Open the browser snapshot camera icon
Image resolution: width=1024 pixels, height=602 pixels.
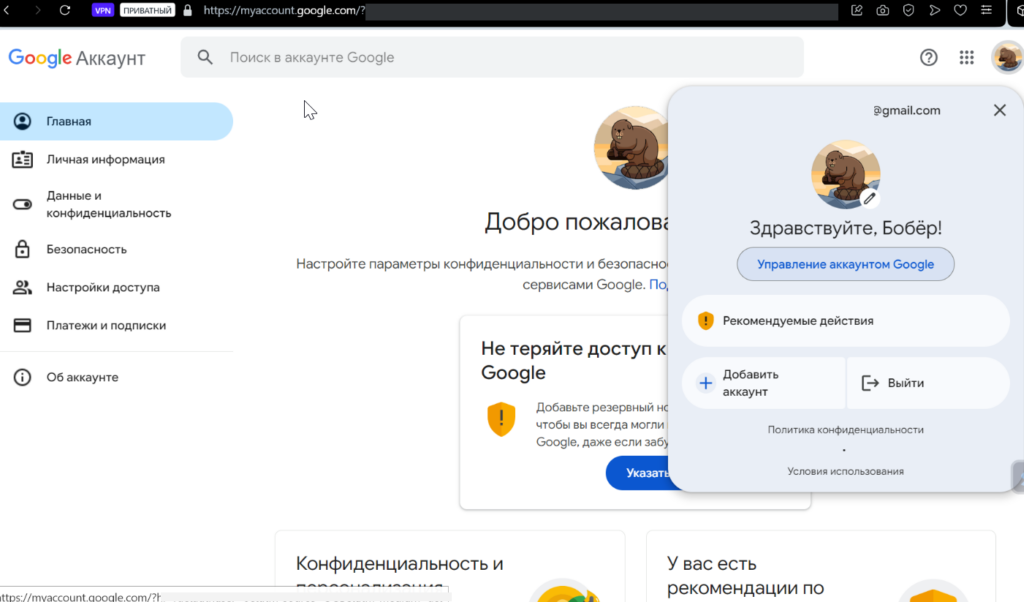(x=882, y=10)
